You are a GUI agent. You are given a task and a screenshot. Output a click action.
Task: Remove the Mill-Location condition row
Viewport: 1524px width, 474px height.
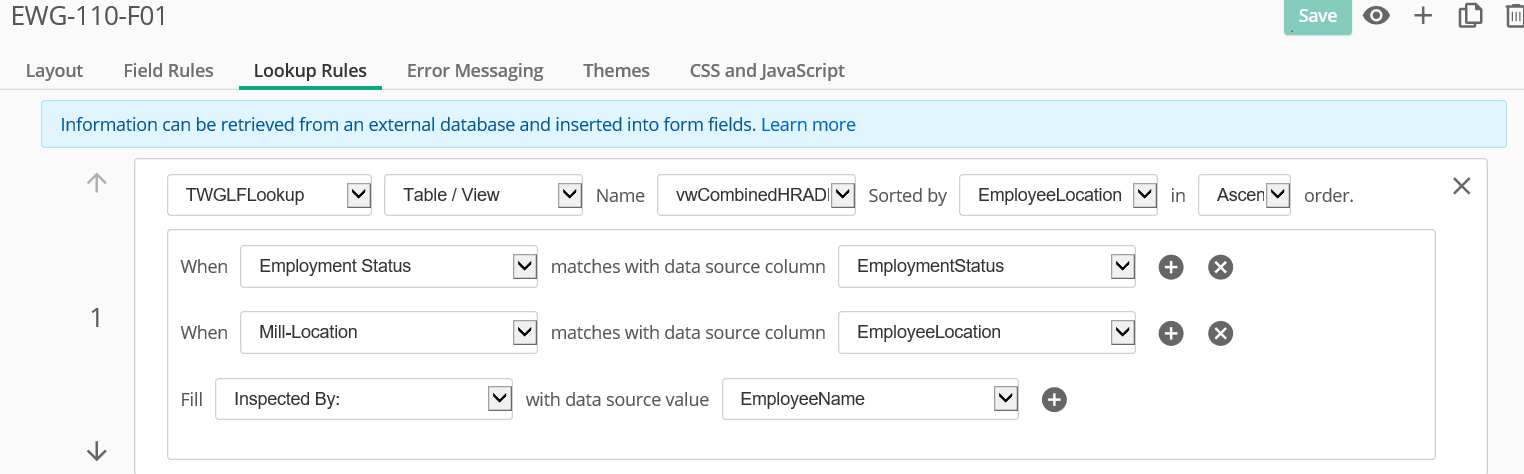pos(1220,333)
